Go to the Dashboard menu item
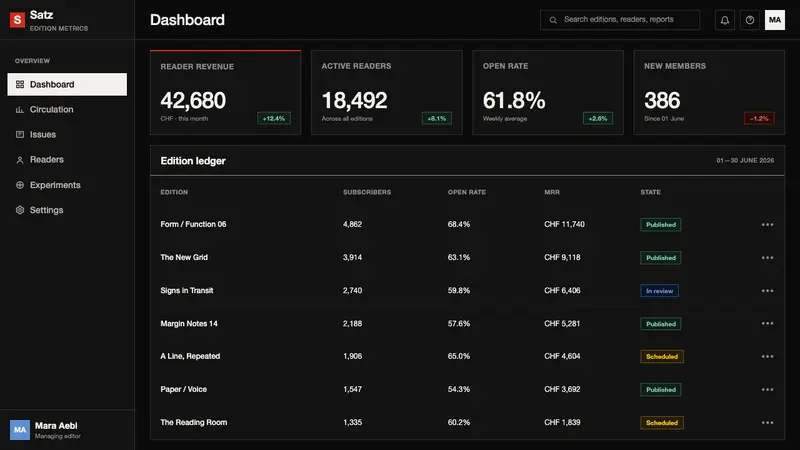800x450 pixels. pyautogui.click(x=67, y=84)
